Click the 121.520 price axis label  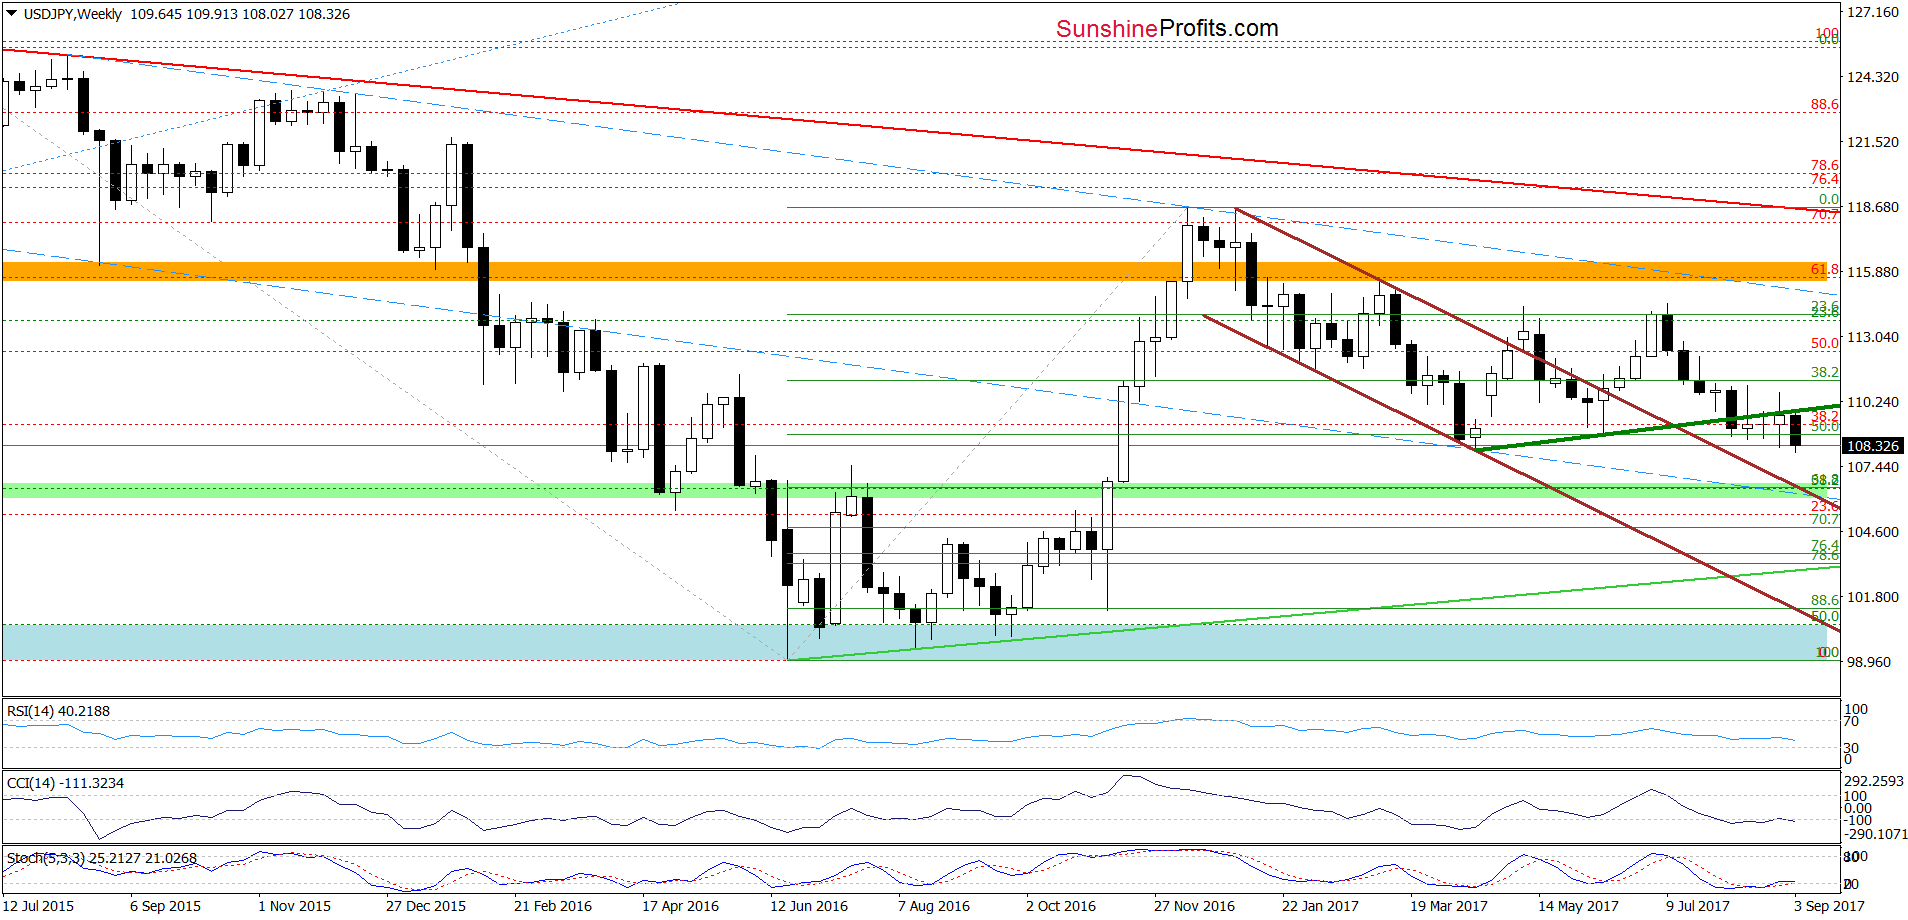[1873, 142]
